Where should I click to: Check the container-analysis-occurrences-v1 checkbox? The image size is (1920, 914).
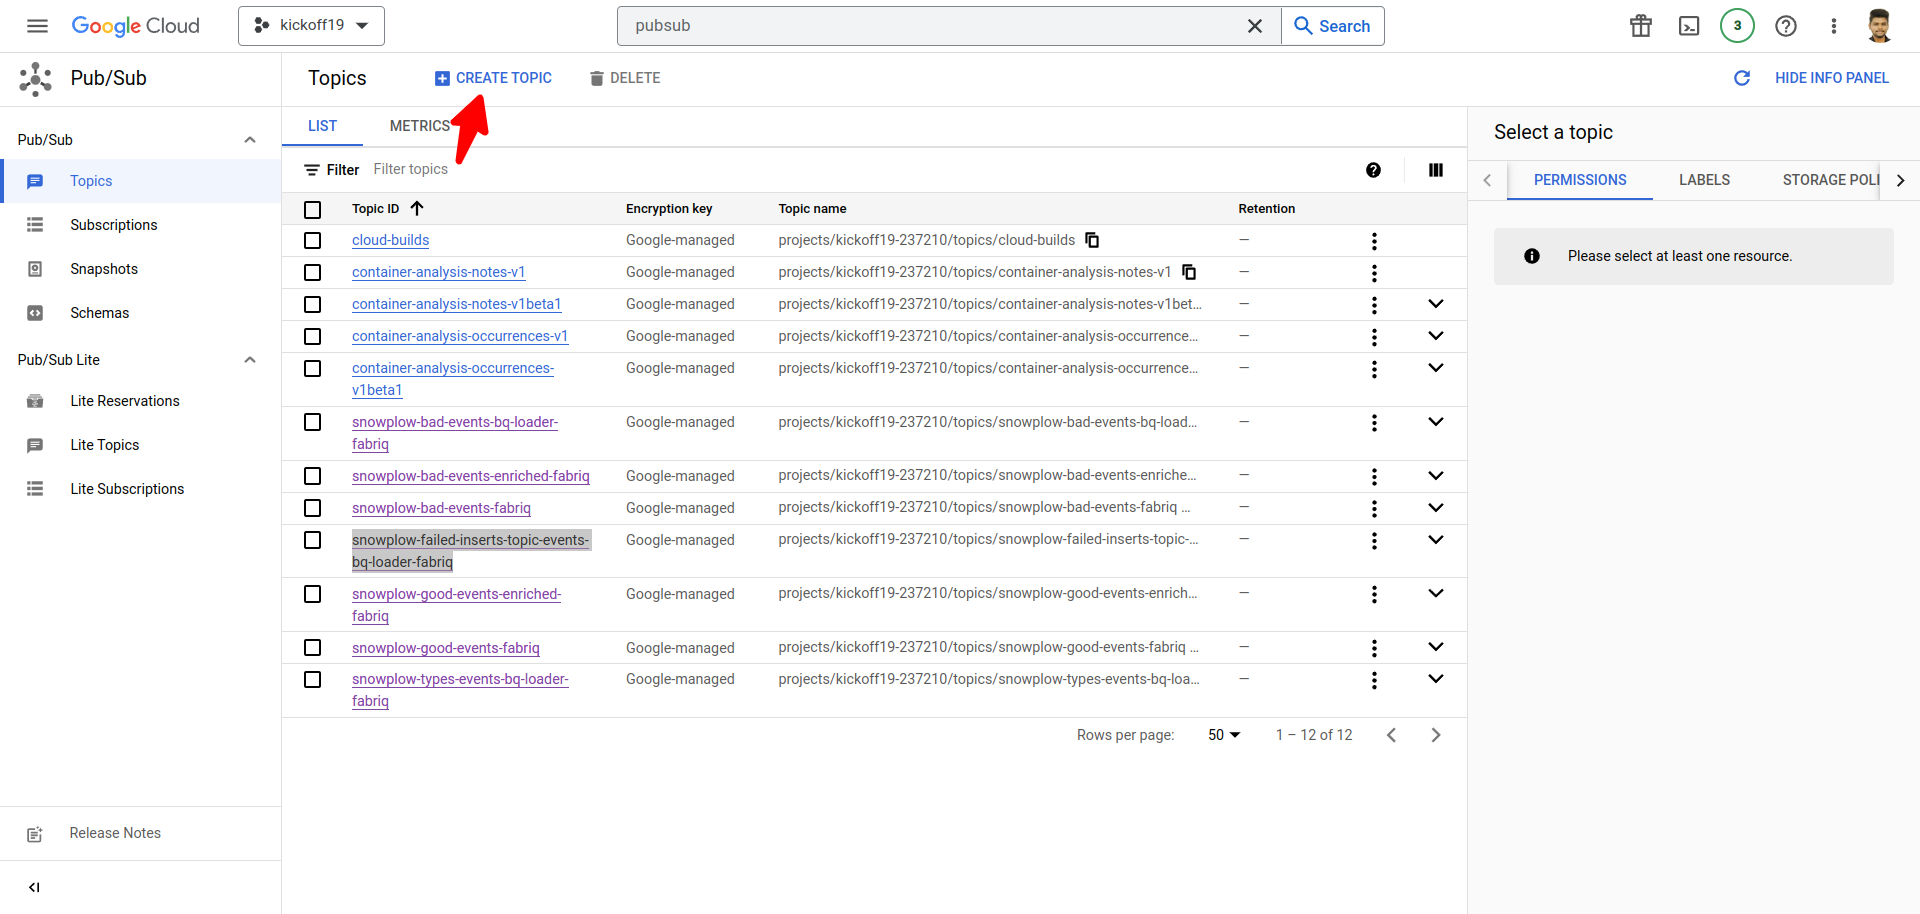tap(313, 337)
